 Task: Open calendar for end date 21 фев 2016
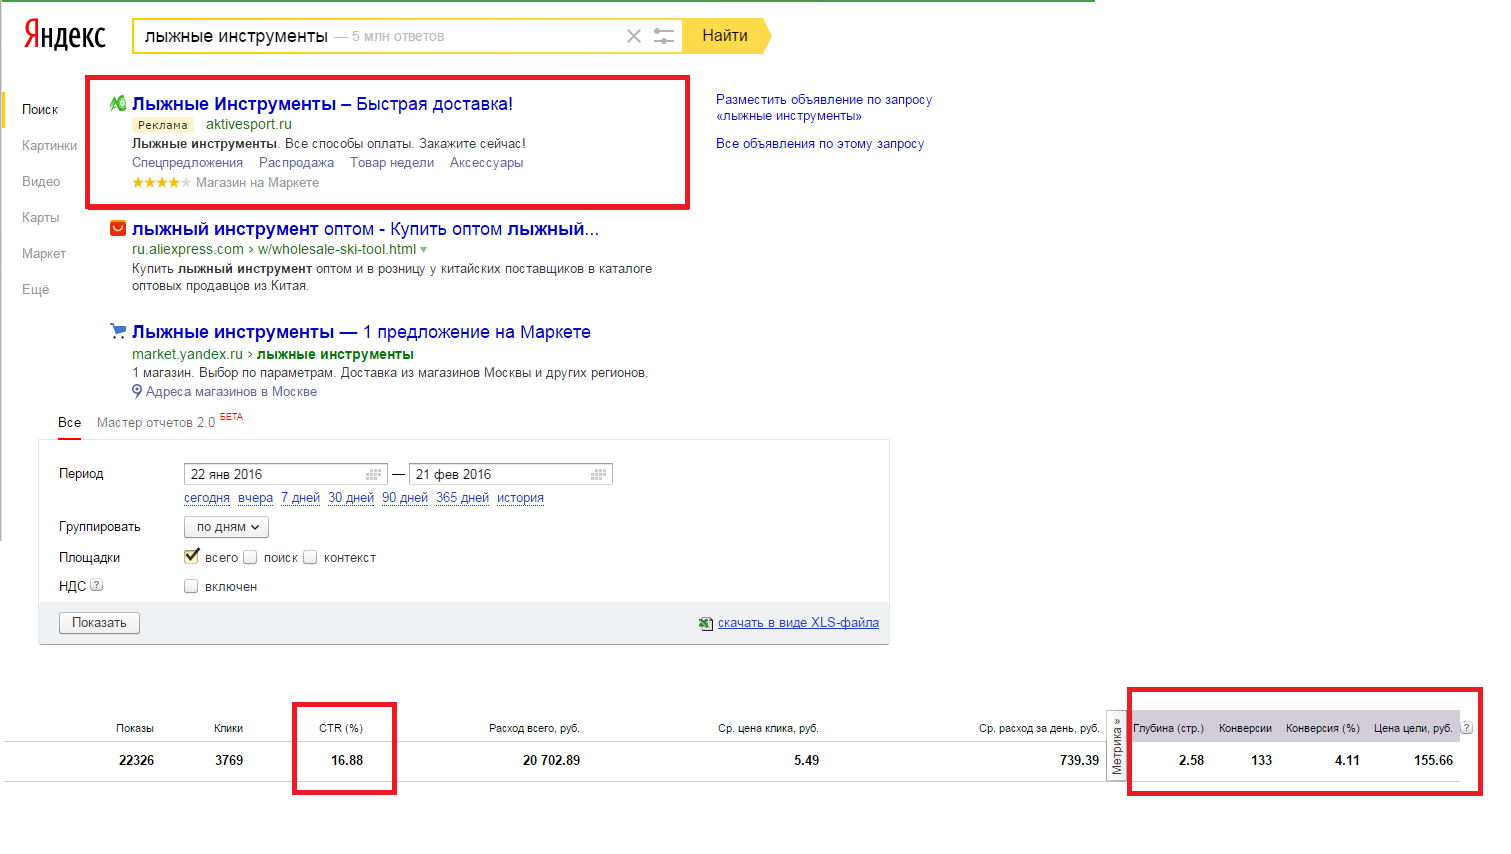click(x=599, y=474)
